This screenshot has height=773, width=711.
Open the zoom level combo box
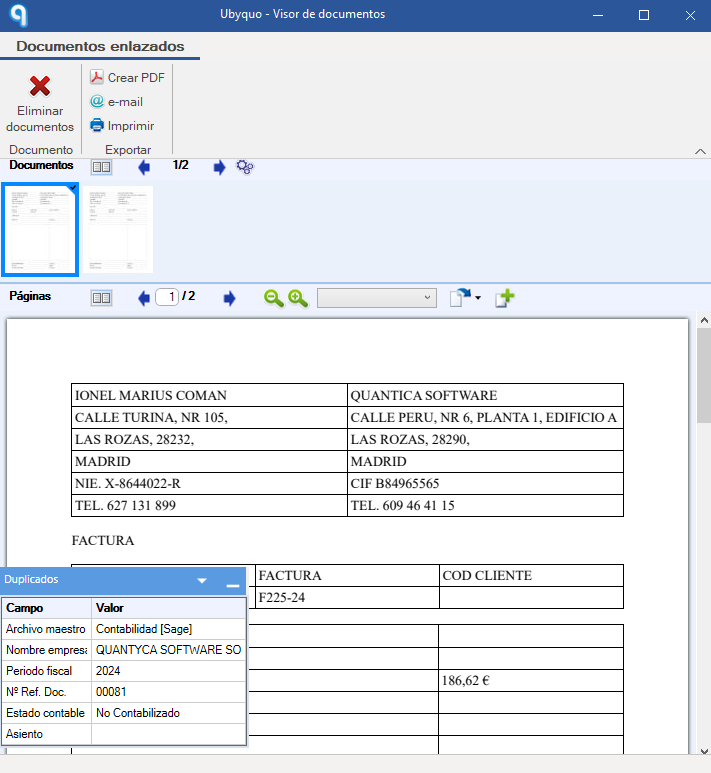click(x=377, y=298)
